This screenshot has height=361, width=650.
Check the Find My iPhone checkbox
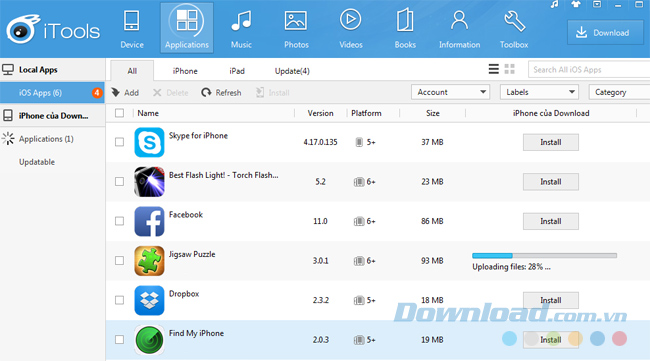click(x=119, y=340)
